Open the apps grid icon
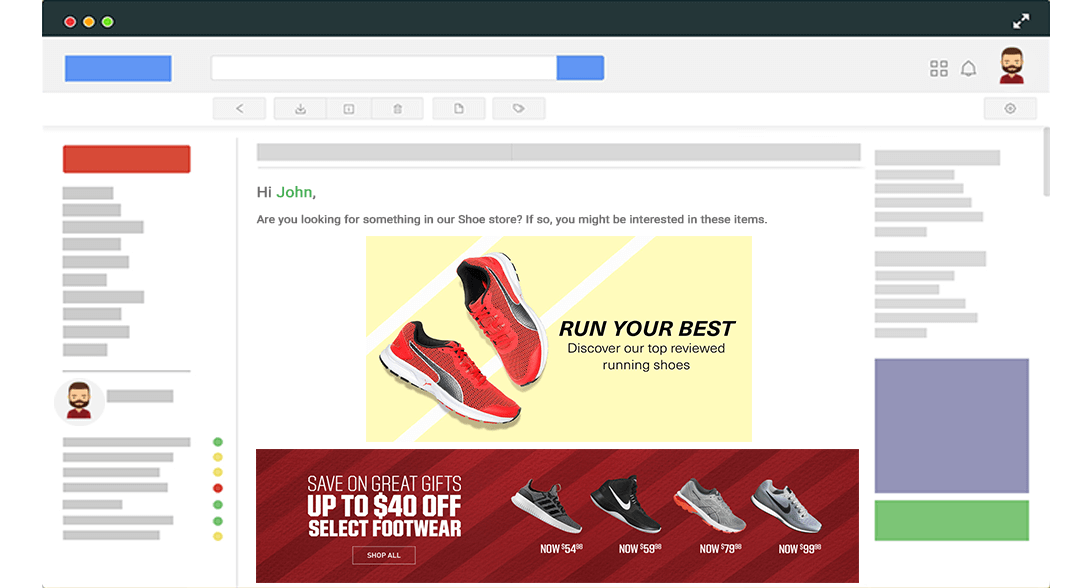 [x=939, y=68]
